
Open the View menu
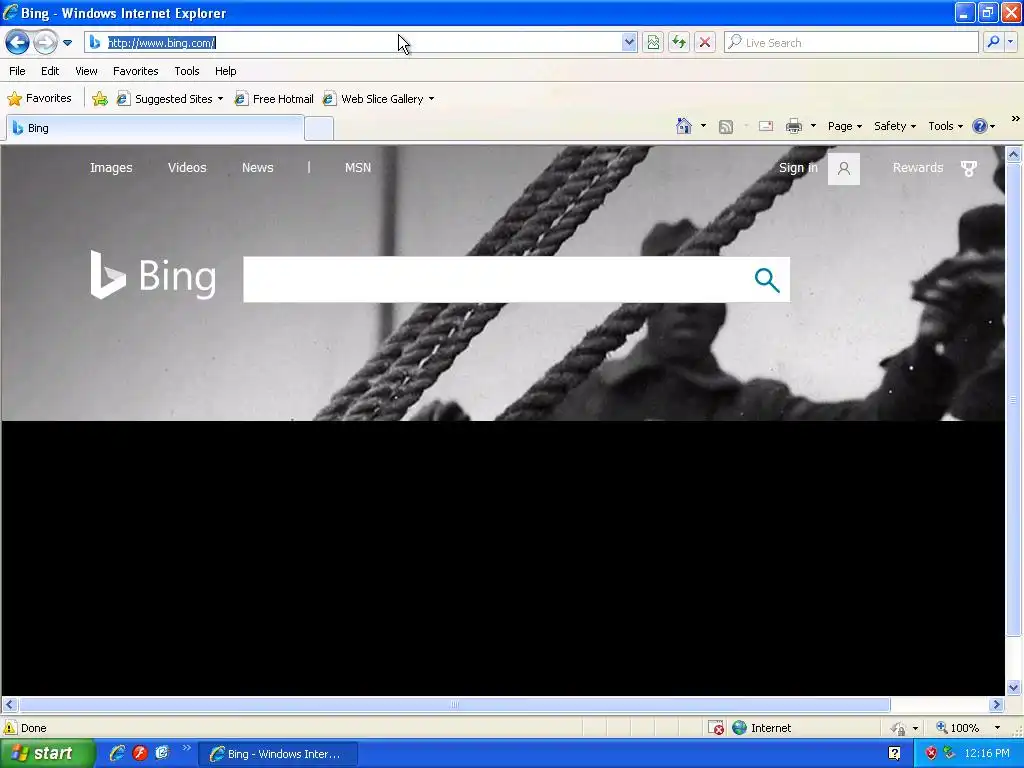tap(86, 71)
